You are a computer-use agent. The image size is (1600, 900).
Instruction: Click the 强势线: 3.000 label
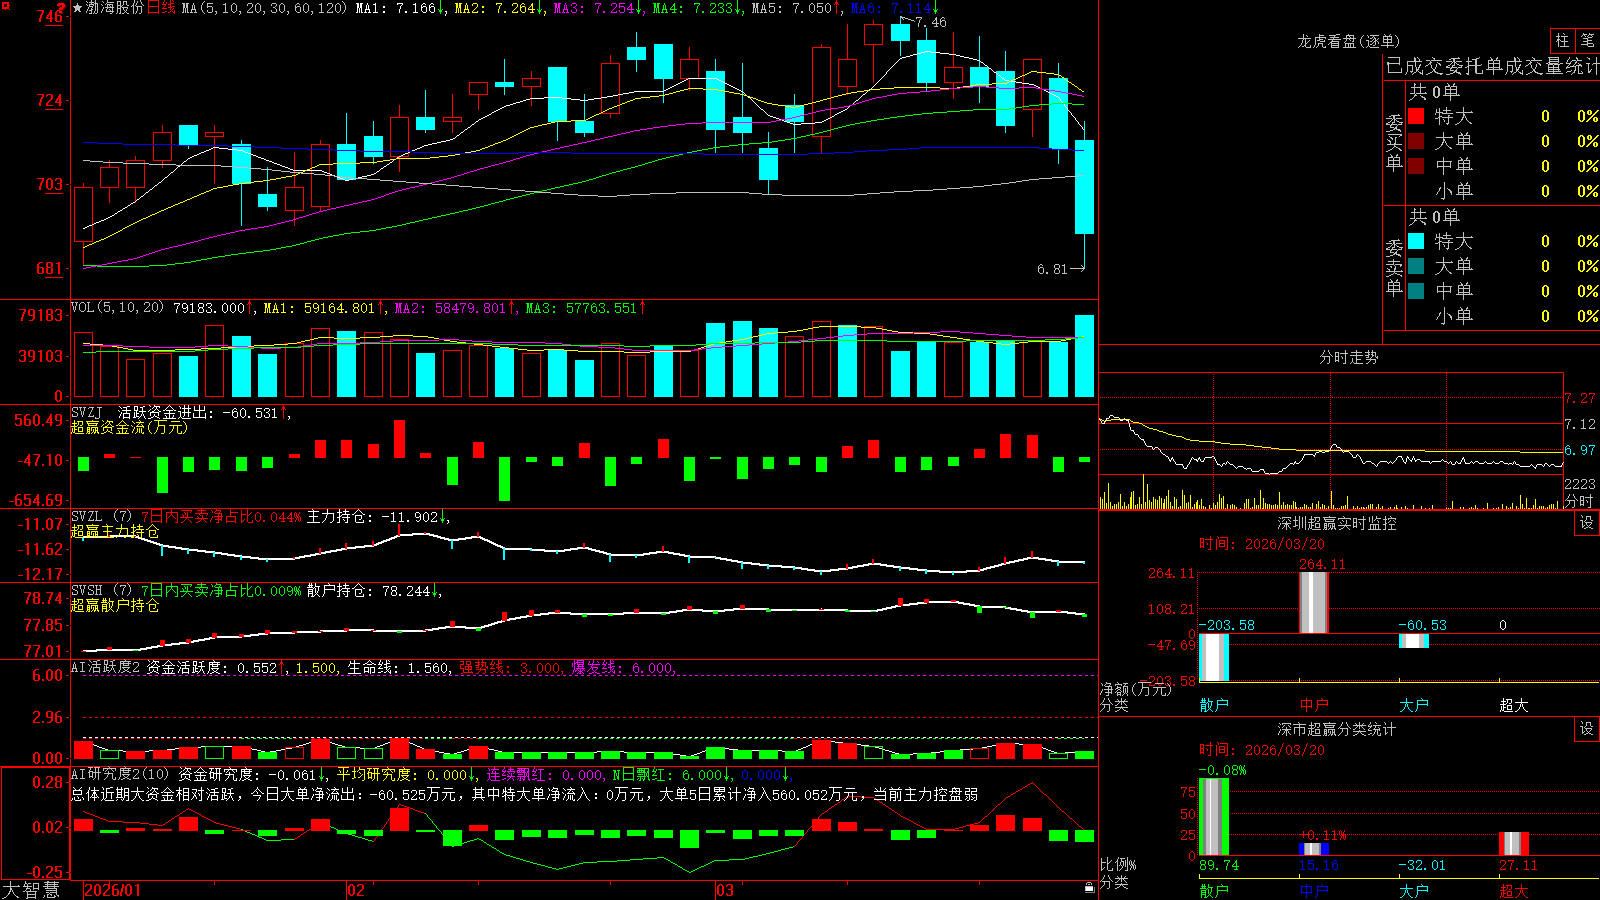click(510, 667)
